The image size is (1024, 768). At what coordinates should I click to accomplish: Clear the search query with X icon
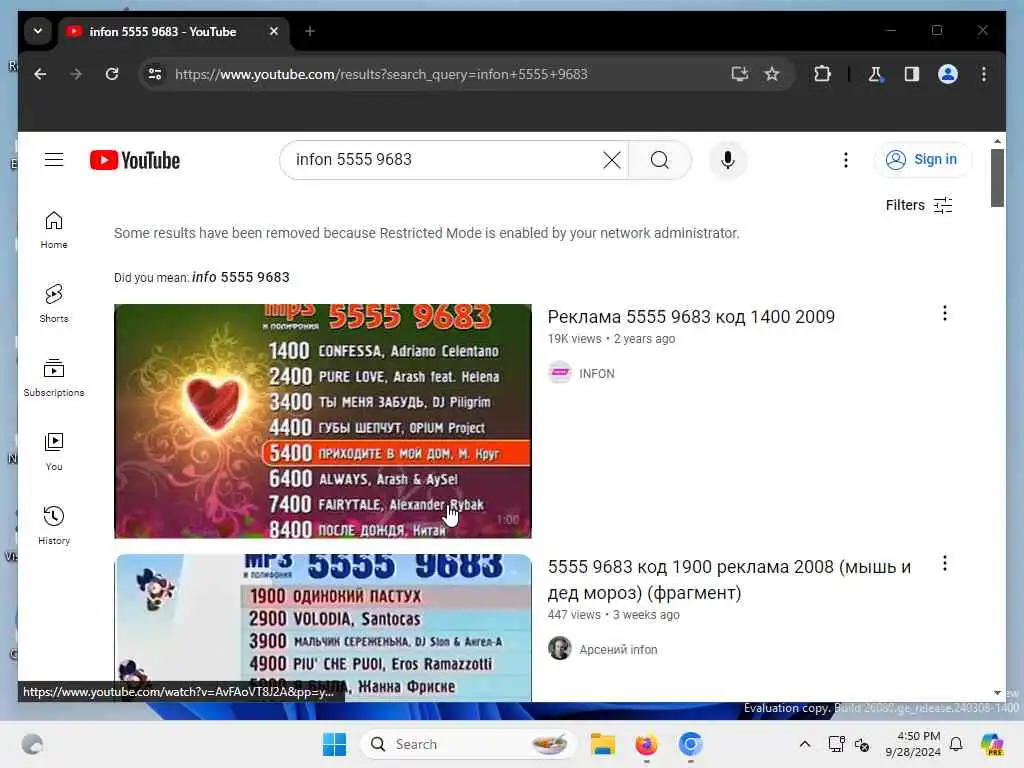click(611, 160)
